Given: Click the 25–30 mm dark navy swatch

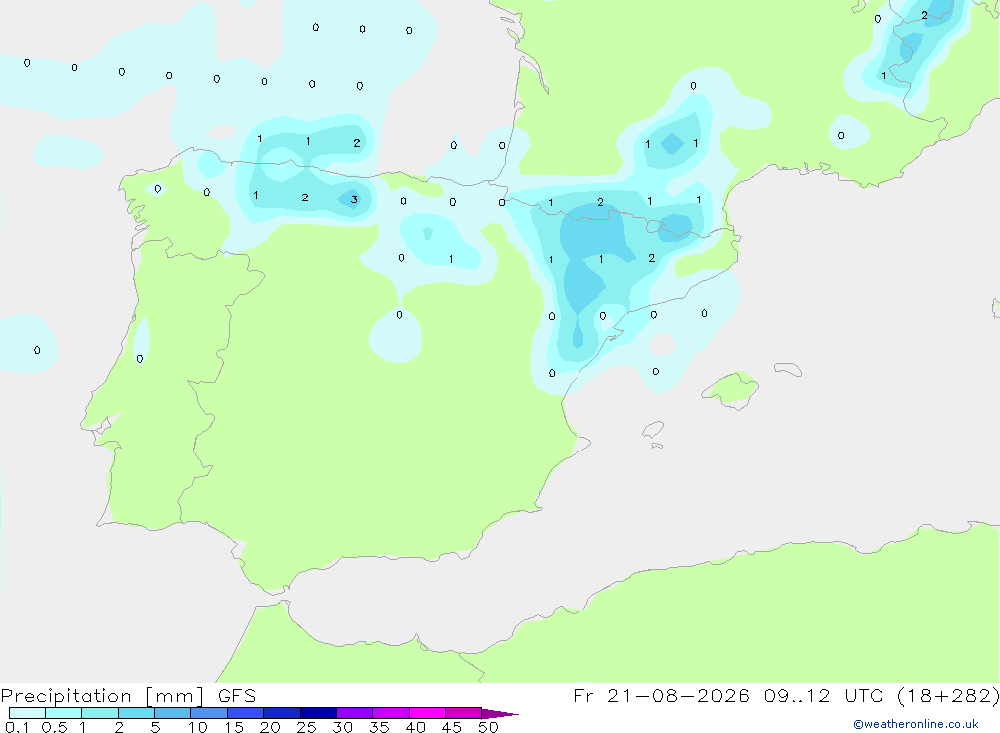Looking at the screenshot, I should (x=318, y=713).
